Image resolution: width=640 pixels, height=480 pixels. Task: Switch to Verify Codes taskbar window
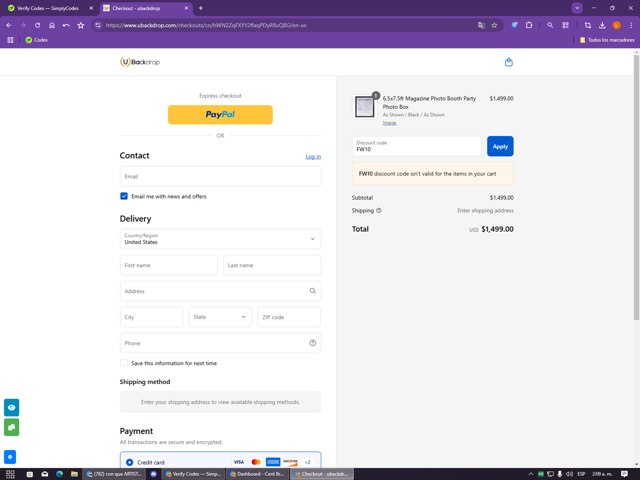(x=194, y=474)
